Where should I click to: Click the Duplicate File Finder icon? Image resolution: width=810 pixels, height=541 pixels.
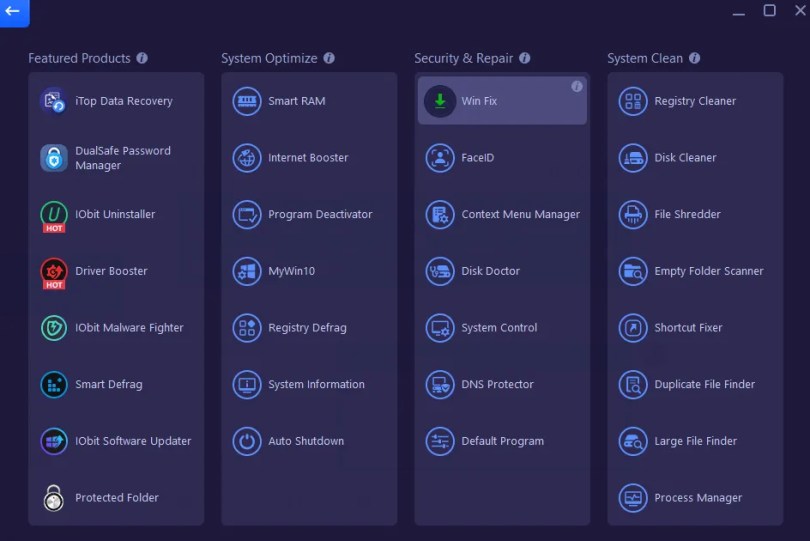point(633,384)
